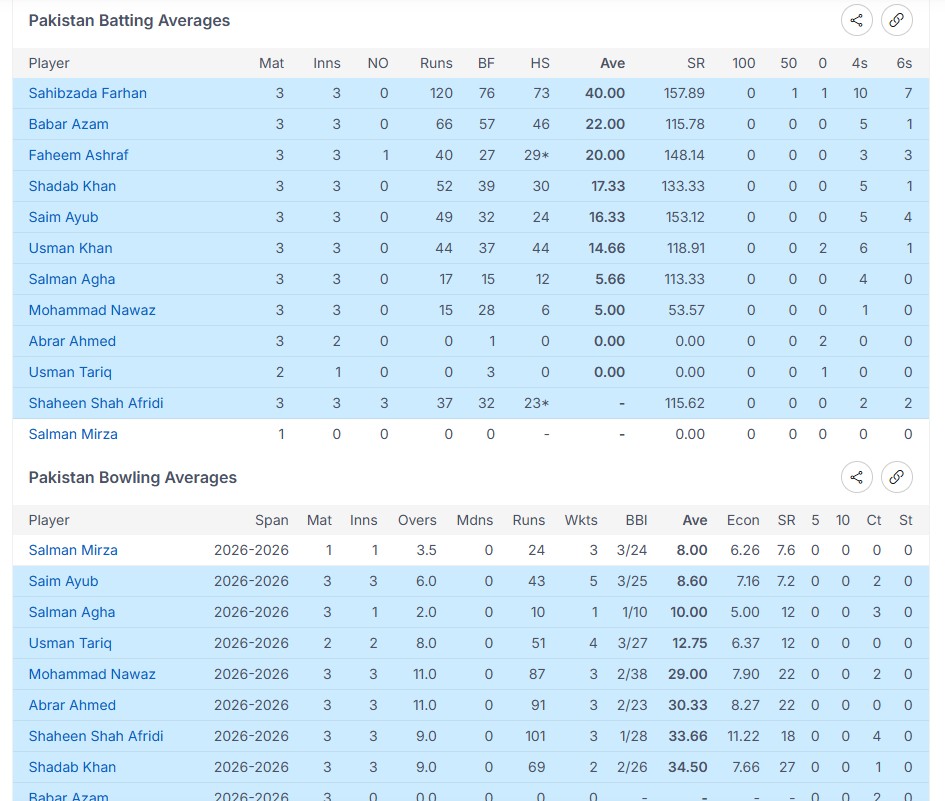
Task: Click the Econ header in bowling table
Action: tap(743, 520)
